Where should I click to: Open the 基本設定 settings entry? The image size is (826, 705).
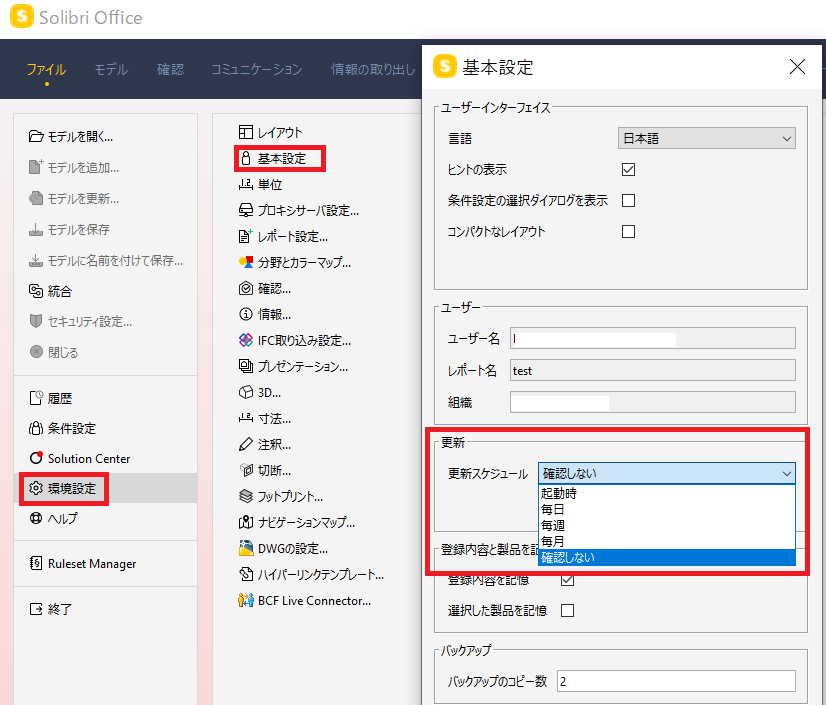click(280, 159)
